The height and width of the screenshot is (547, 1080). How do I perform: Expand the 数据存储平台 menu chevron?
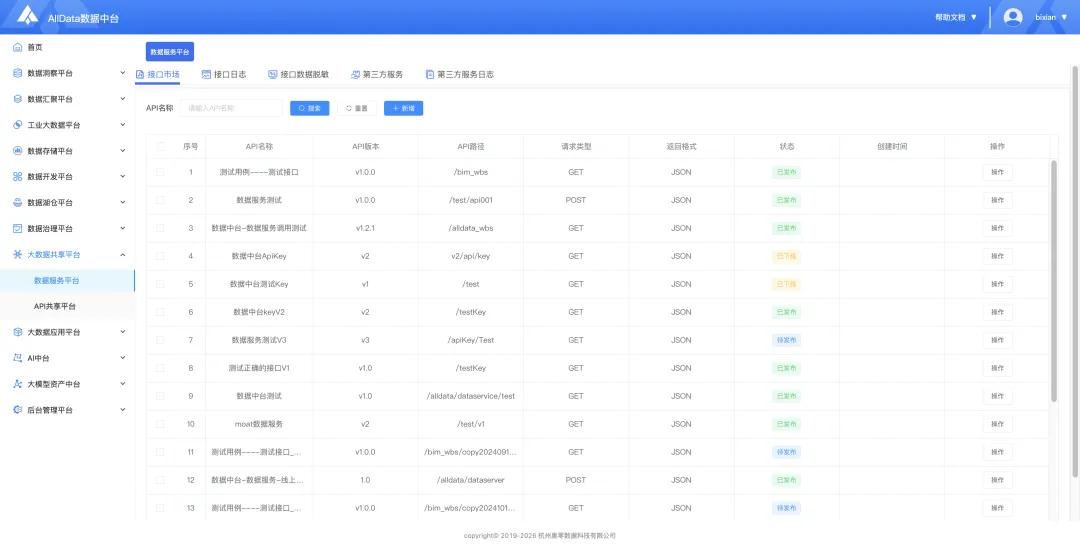tap(123, 150)
